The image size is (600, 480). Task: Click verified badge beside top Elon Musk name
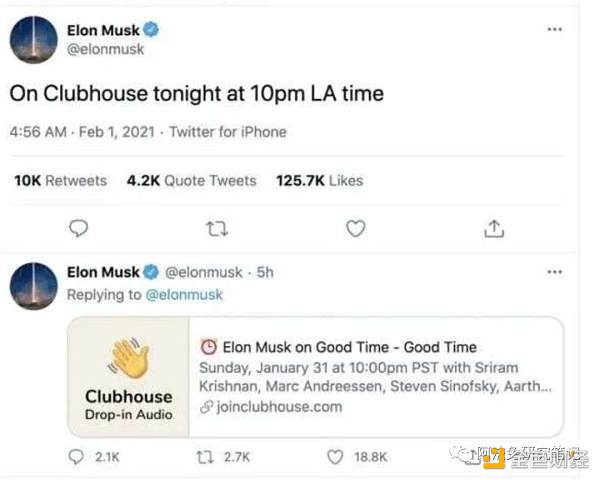point(152,31)
